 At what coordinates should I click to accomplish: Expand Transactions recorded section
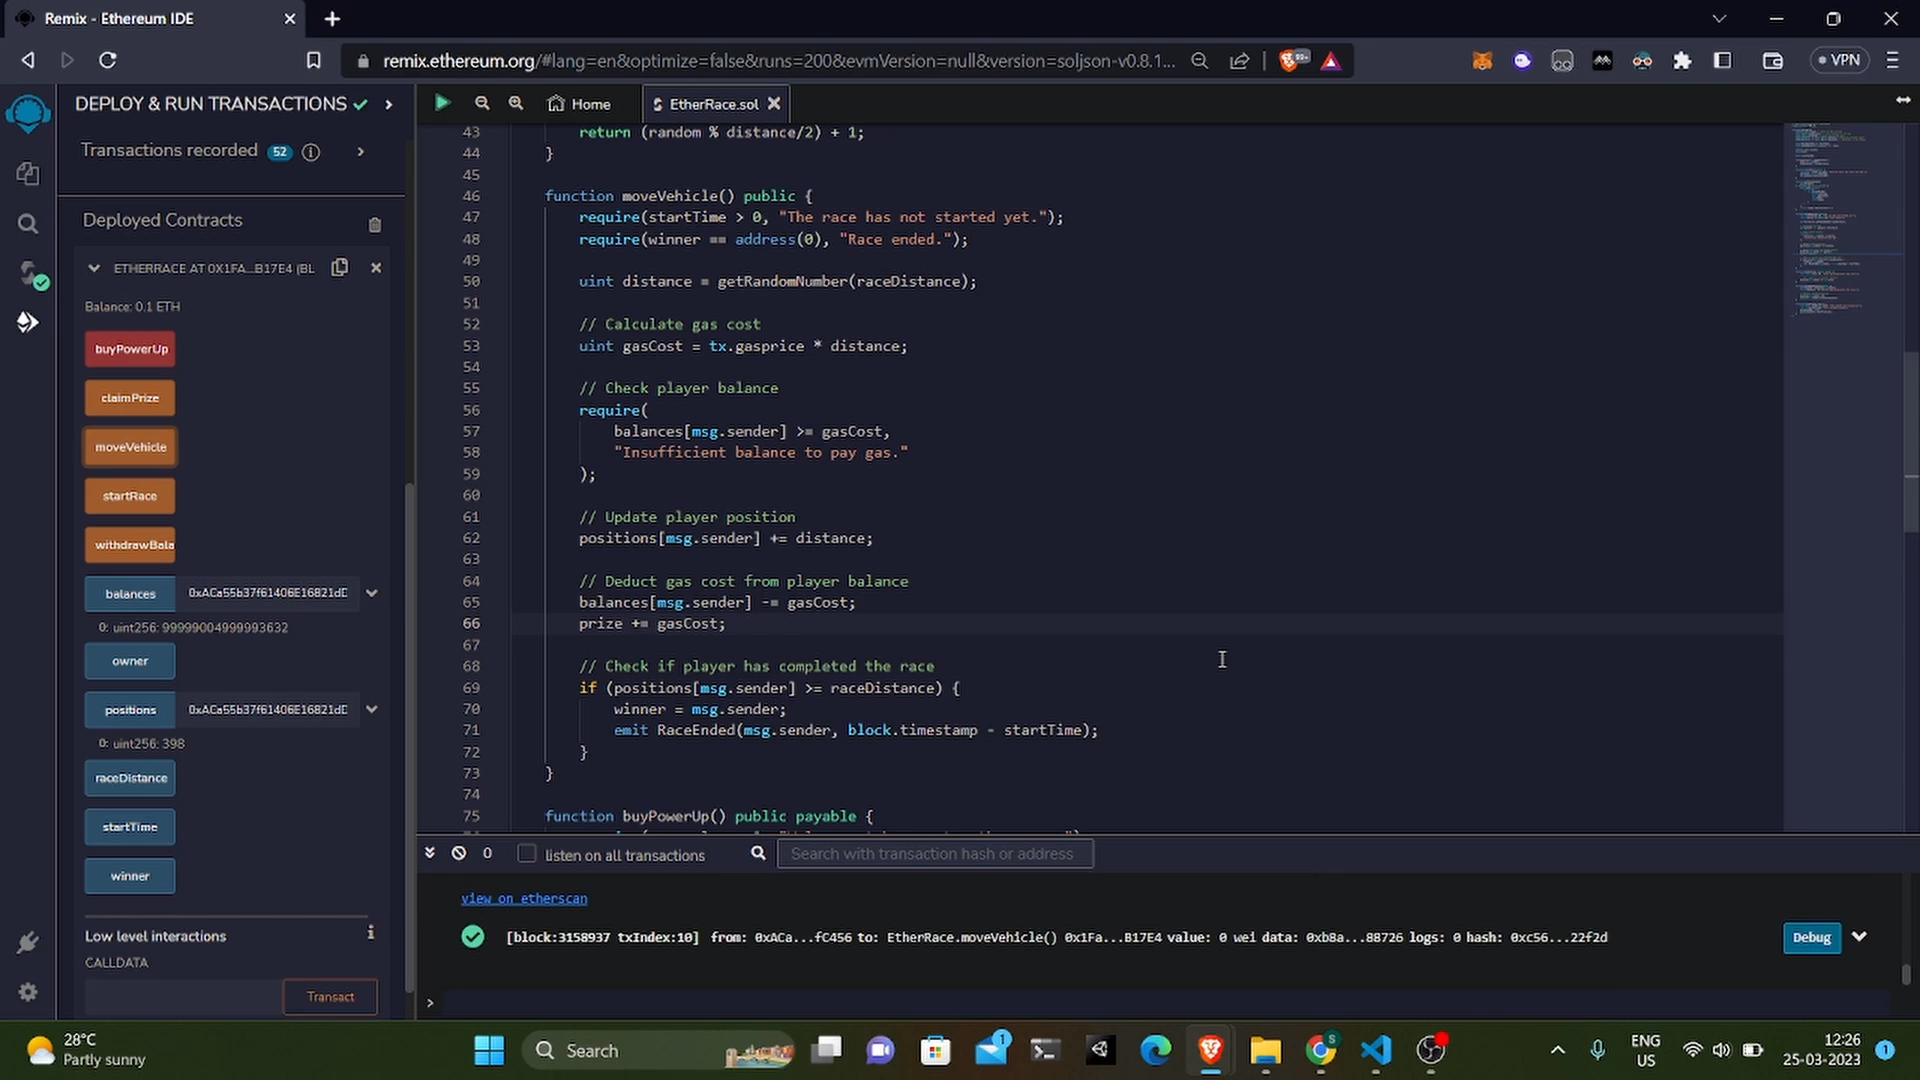click(361, 152)
